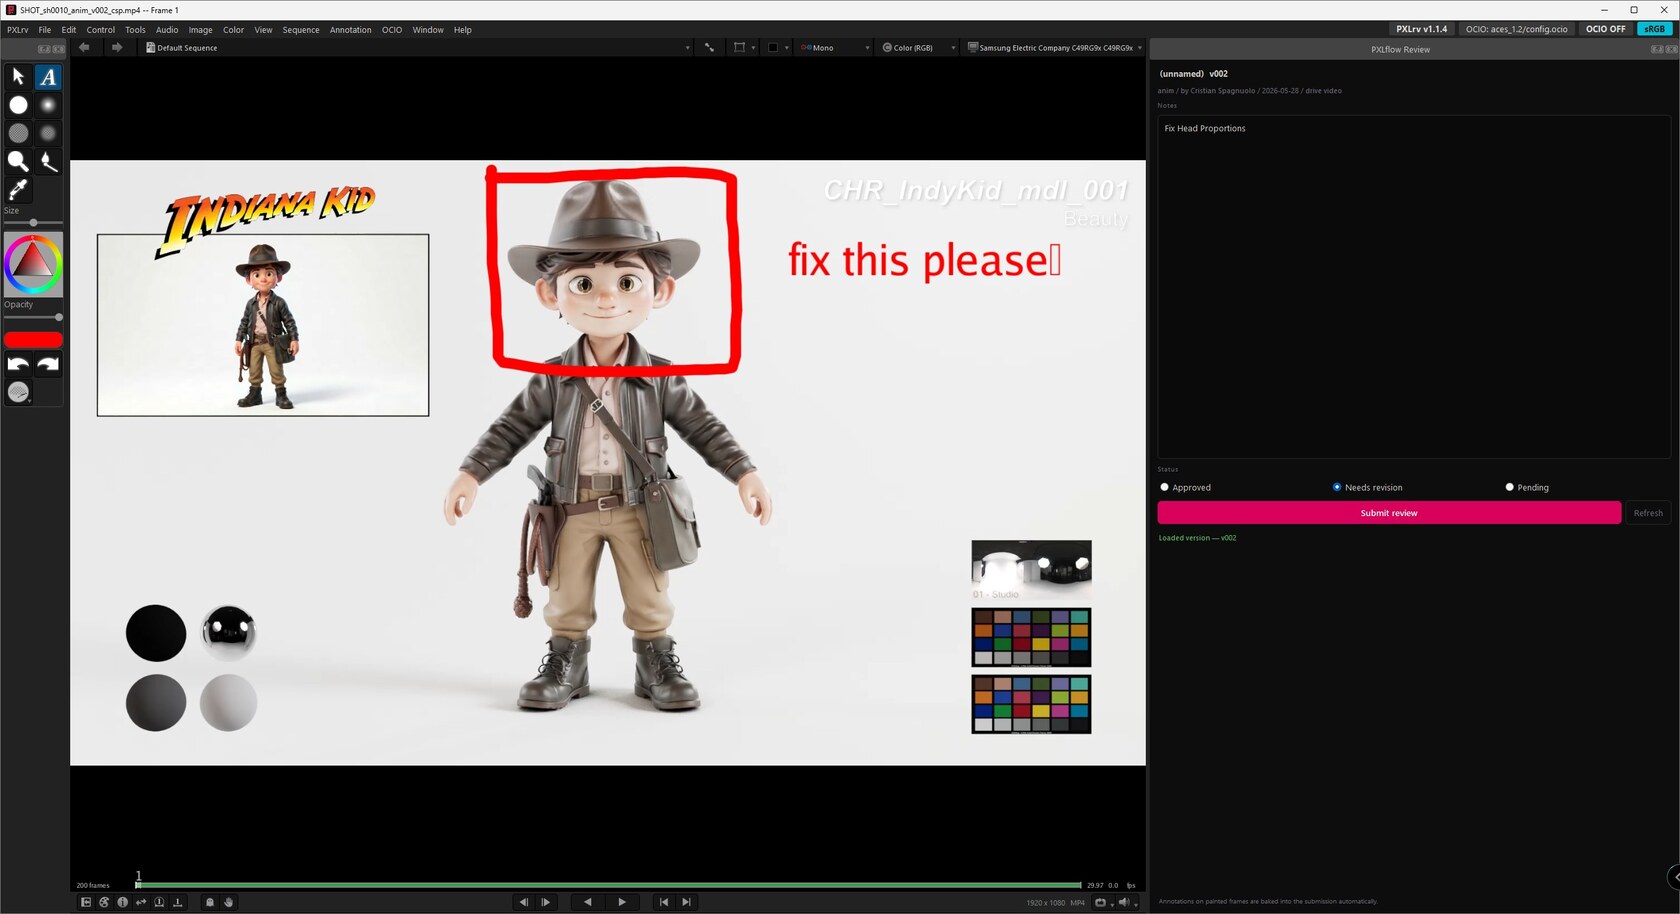
Task: Open the Samsung display device dropdown
Action: [1054, 47]
